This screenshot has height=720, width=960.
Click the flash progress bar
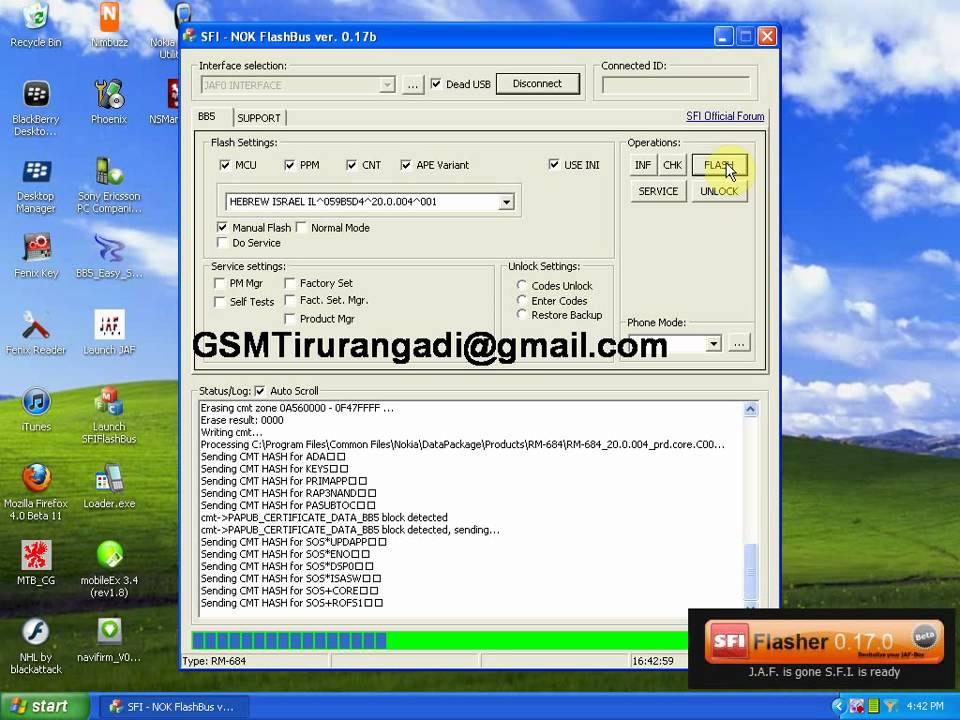pyautogui.click(x=440, y=640)
